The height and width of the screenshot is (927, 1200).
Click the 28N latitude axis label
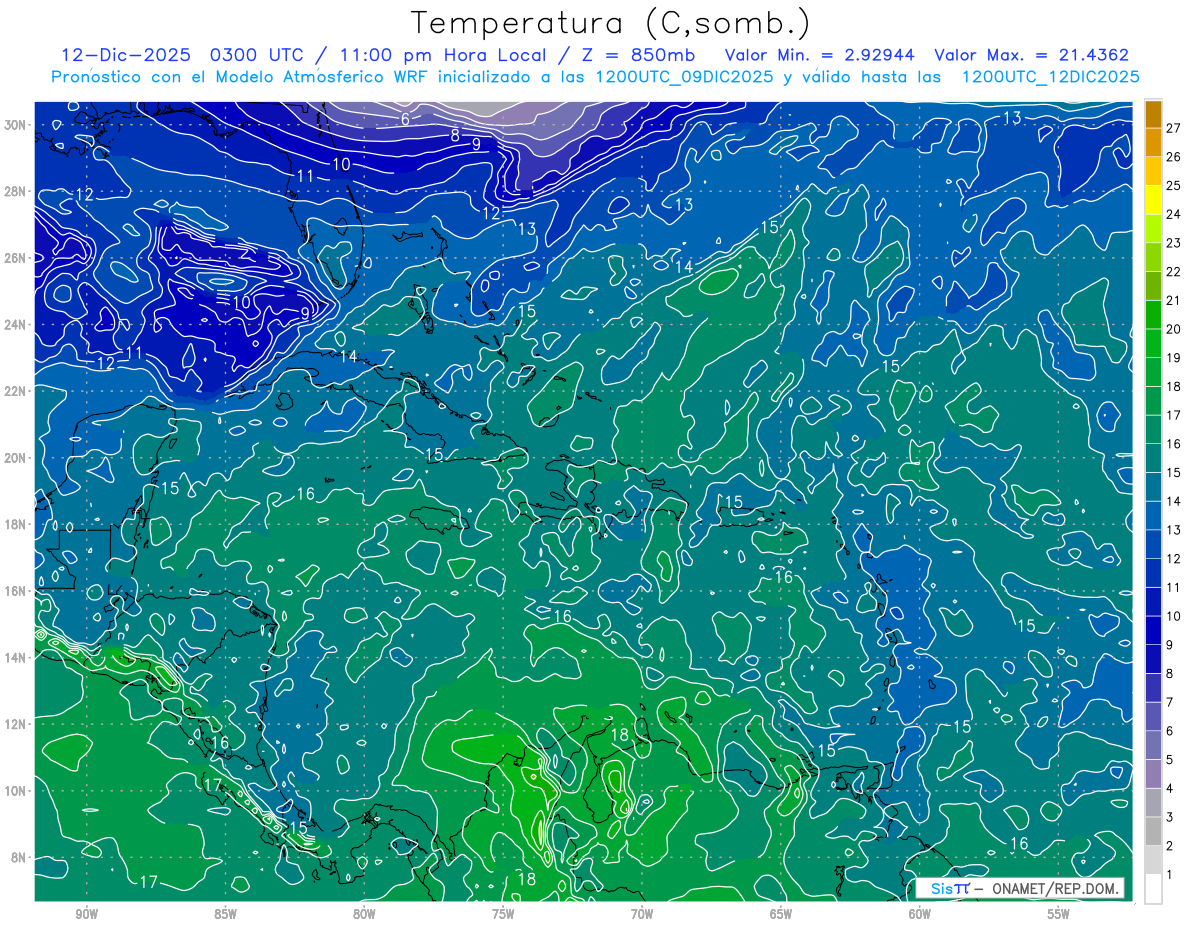[15, 192]
